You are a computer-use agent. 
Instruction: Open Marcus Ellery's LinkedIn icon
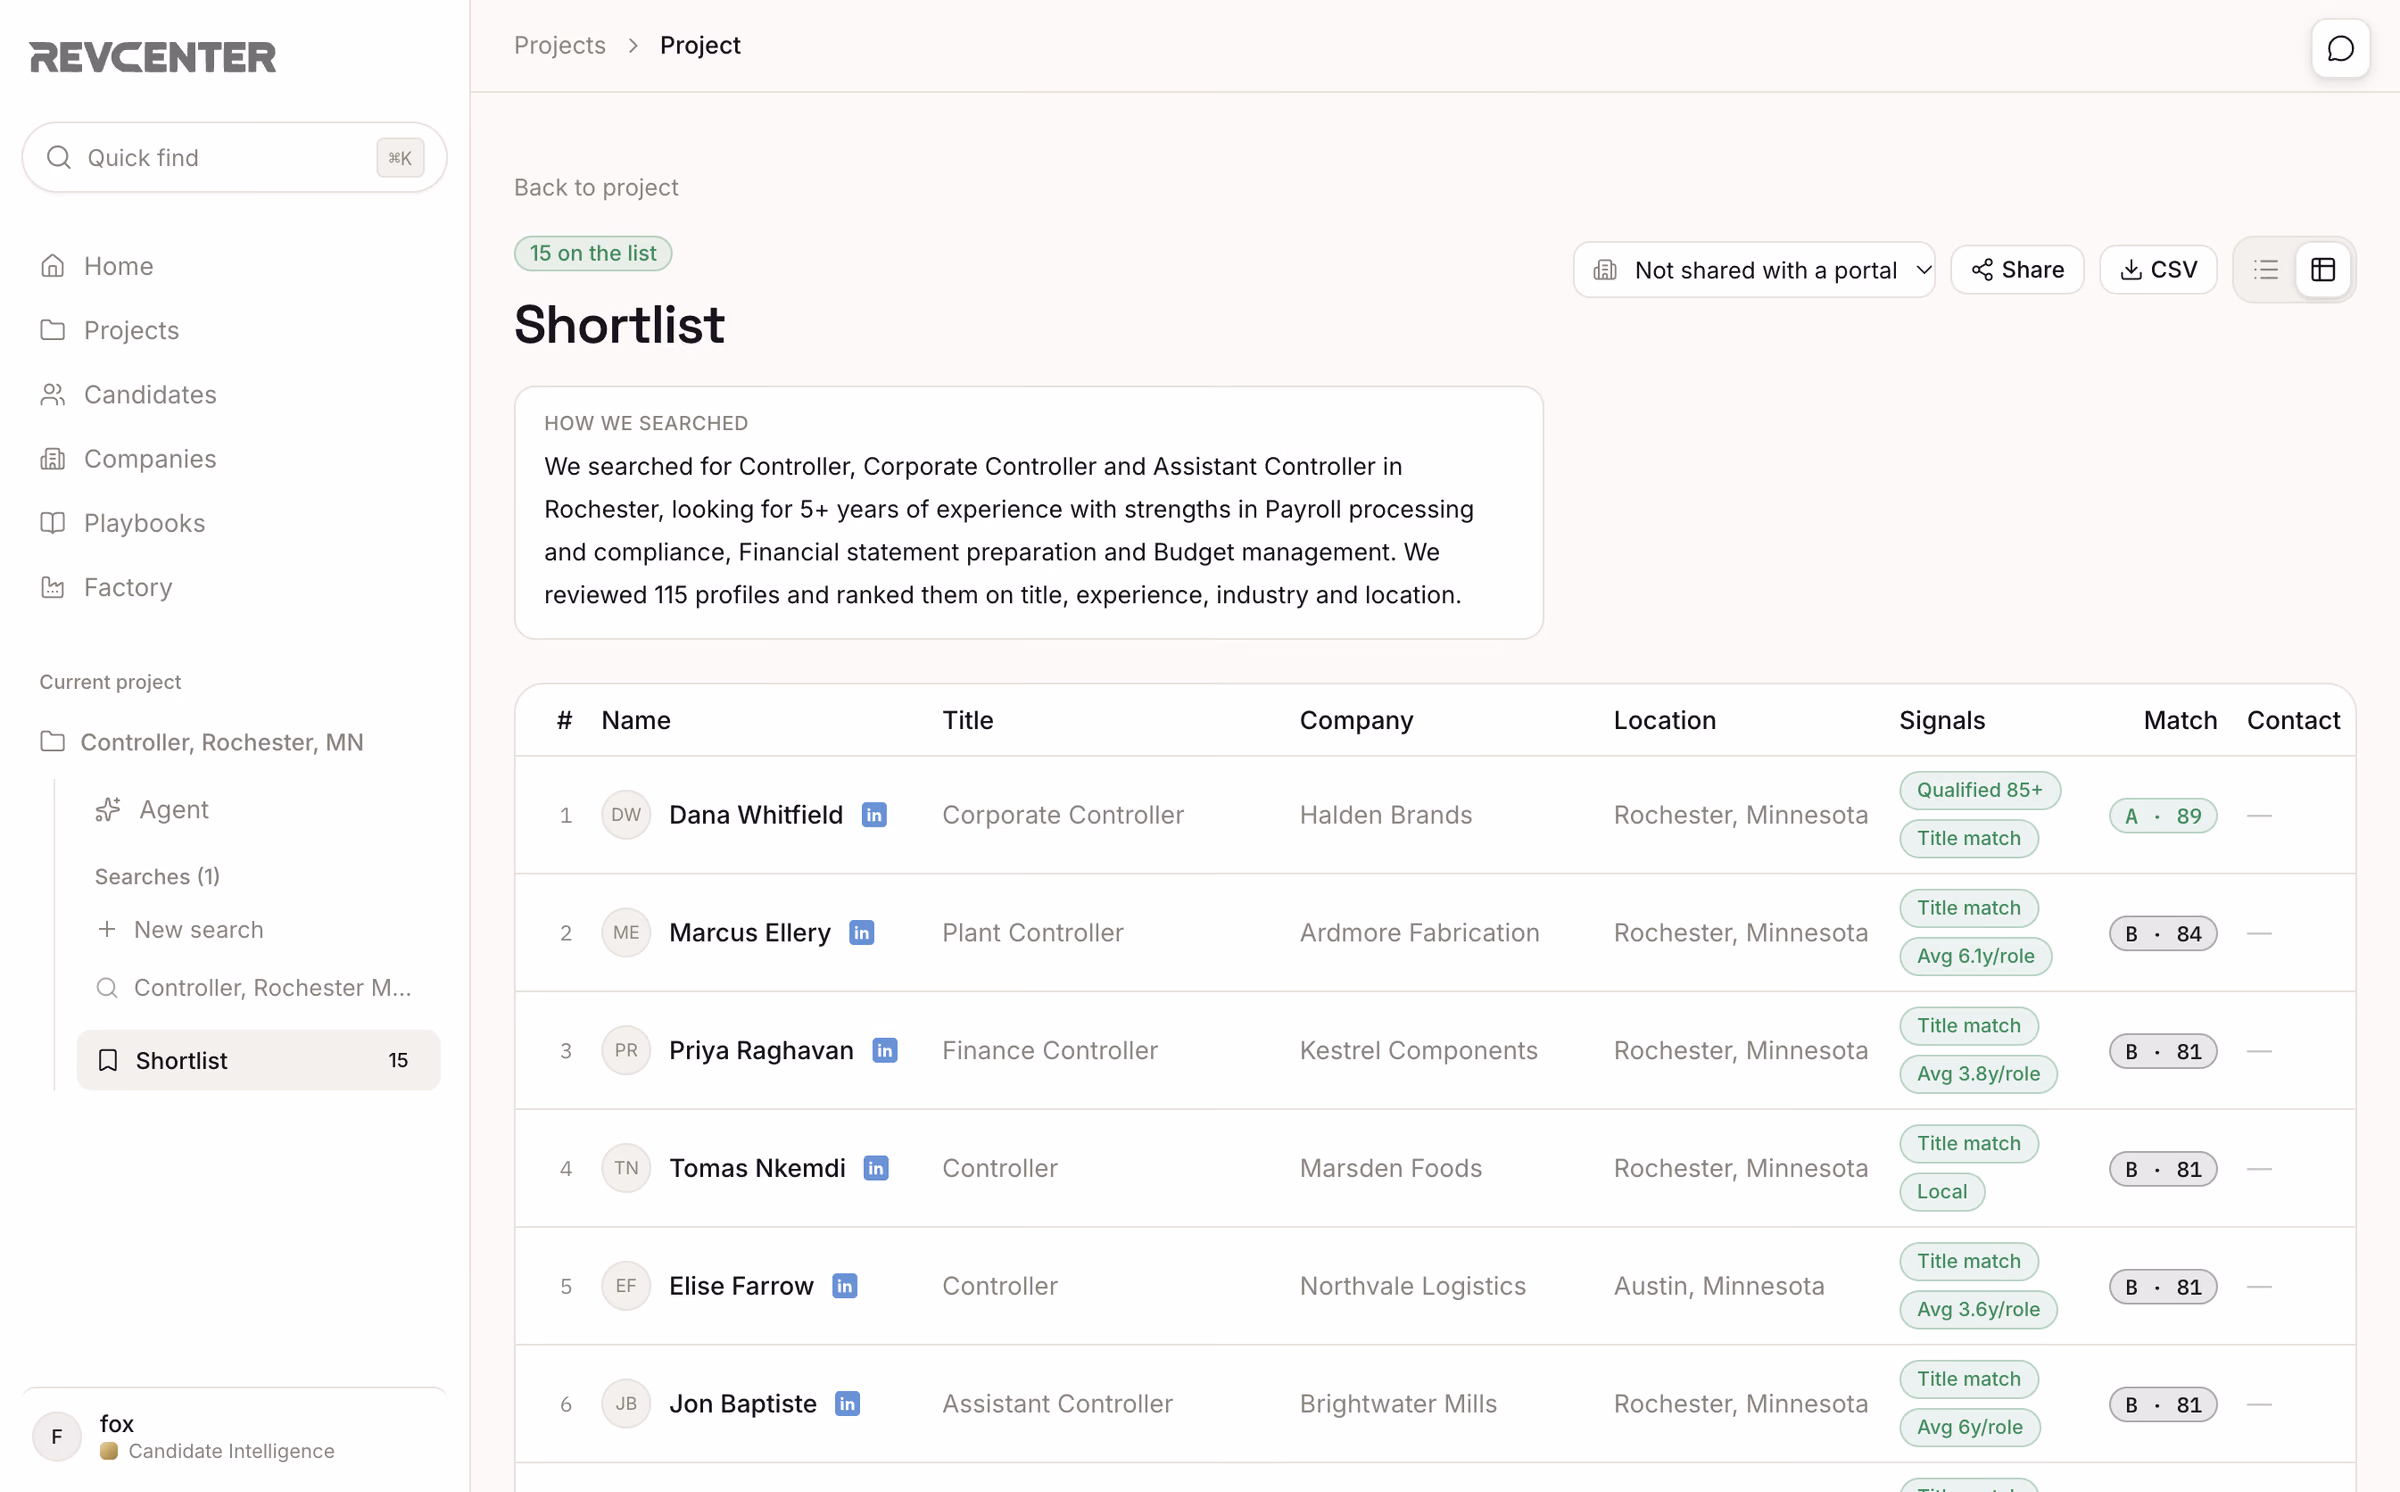pyautogui.click(x=862, y=933)
